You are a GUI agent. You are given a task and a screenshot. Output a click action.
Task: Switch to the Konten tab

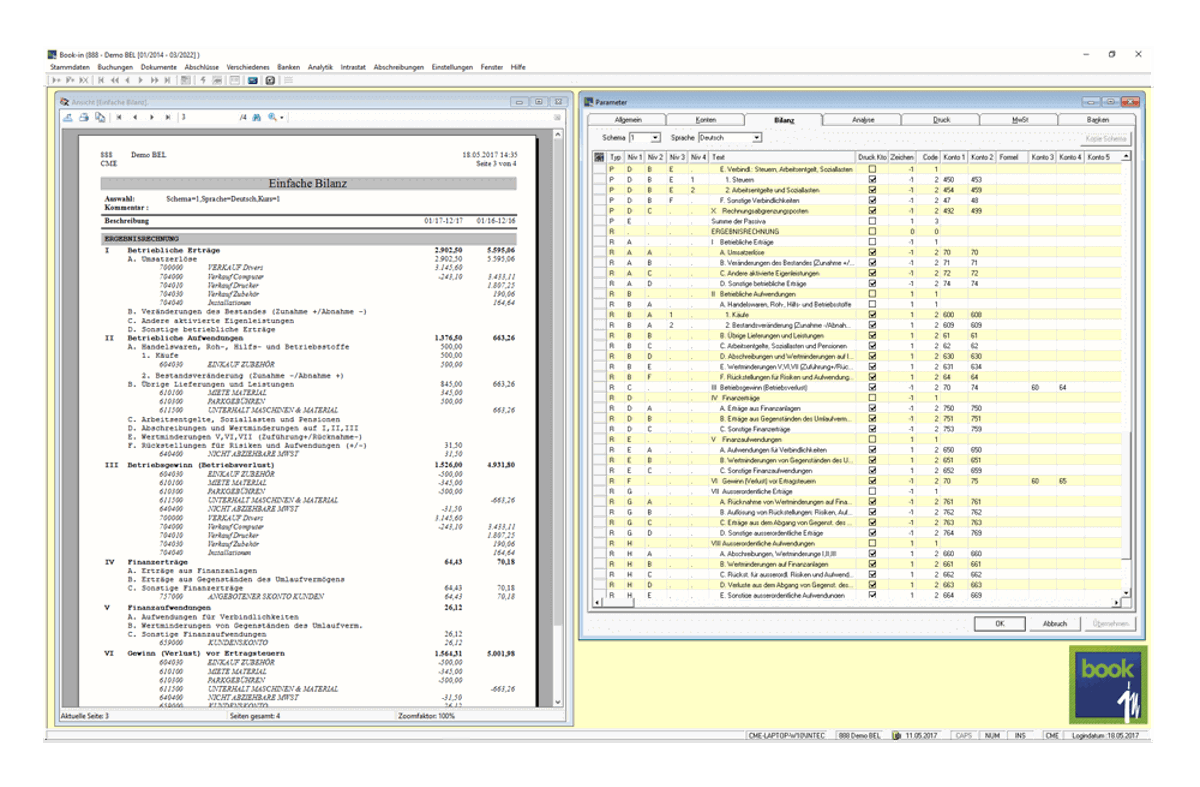[706, 119]
